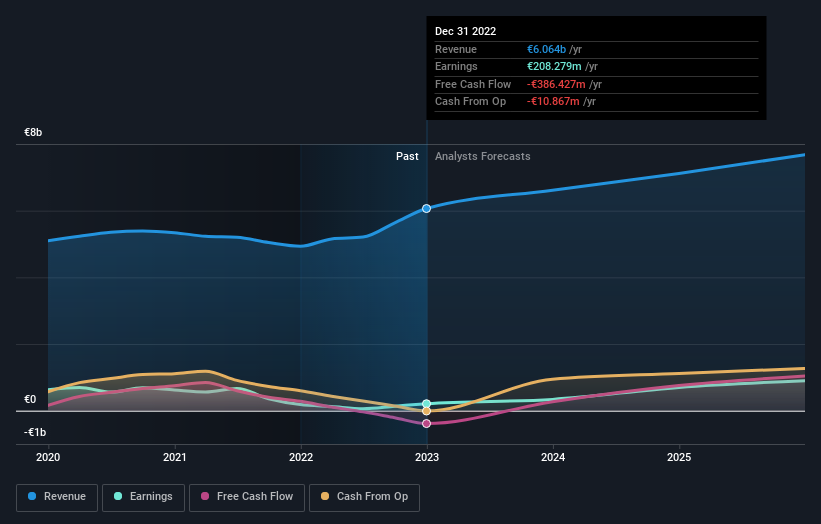Click the Cash From Op value -€10.867m
Image resolution: width=821 pixels, height=524 pixels.
click(x=553, y=102)
